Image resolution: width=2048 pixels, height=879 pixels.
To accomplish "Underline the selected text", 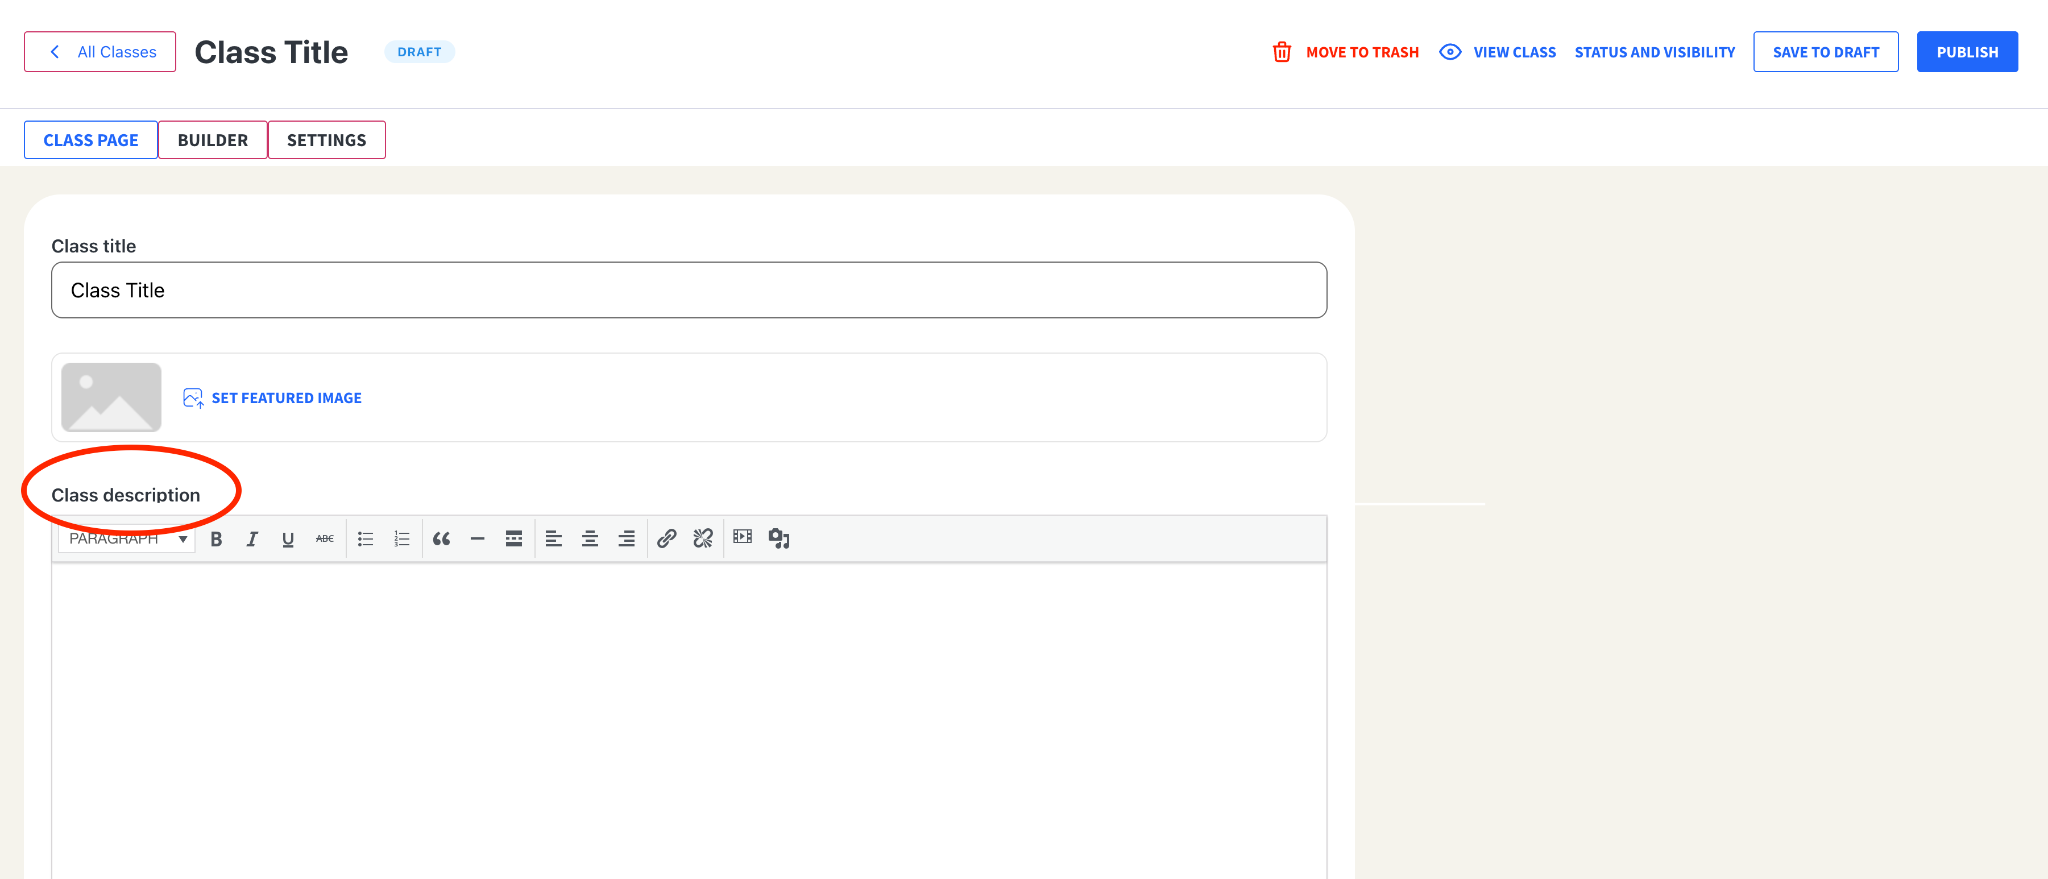I will click(288, 539).
